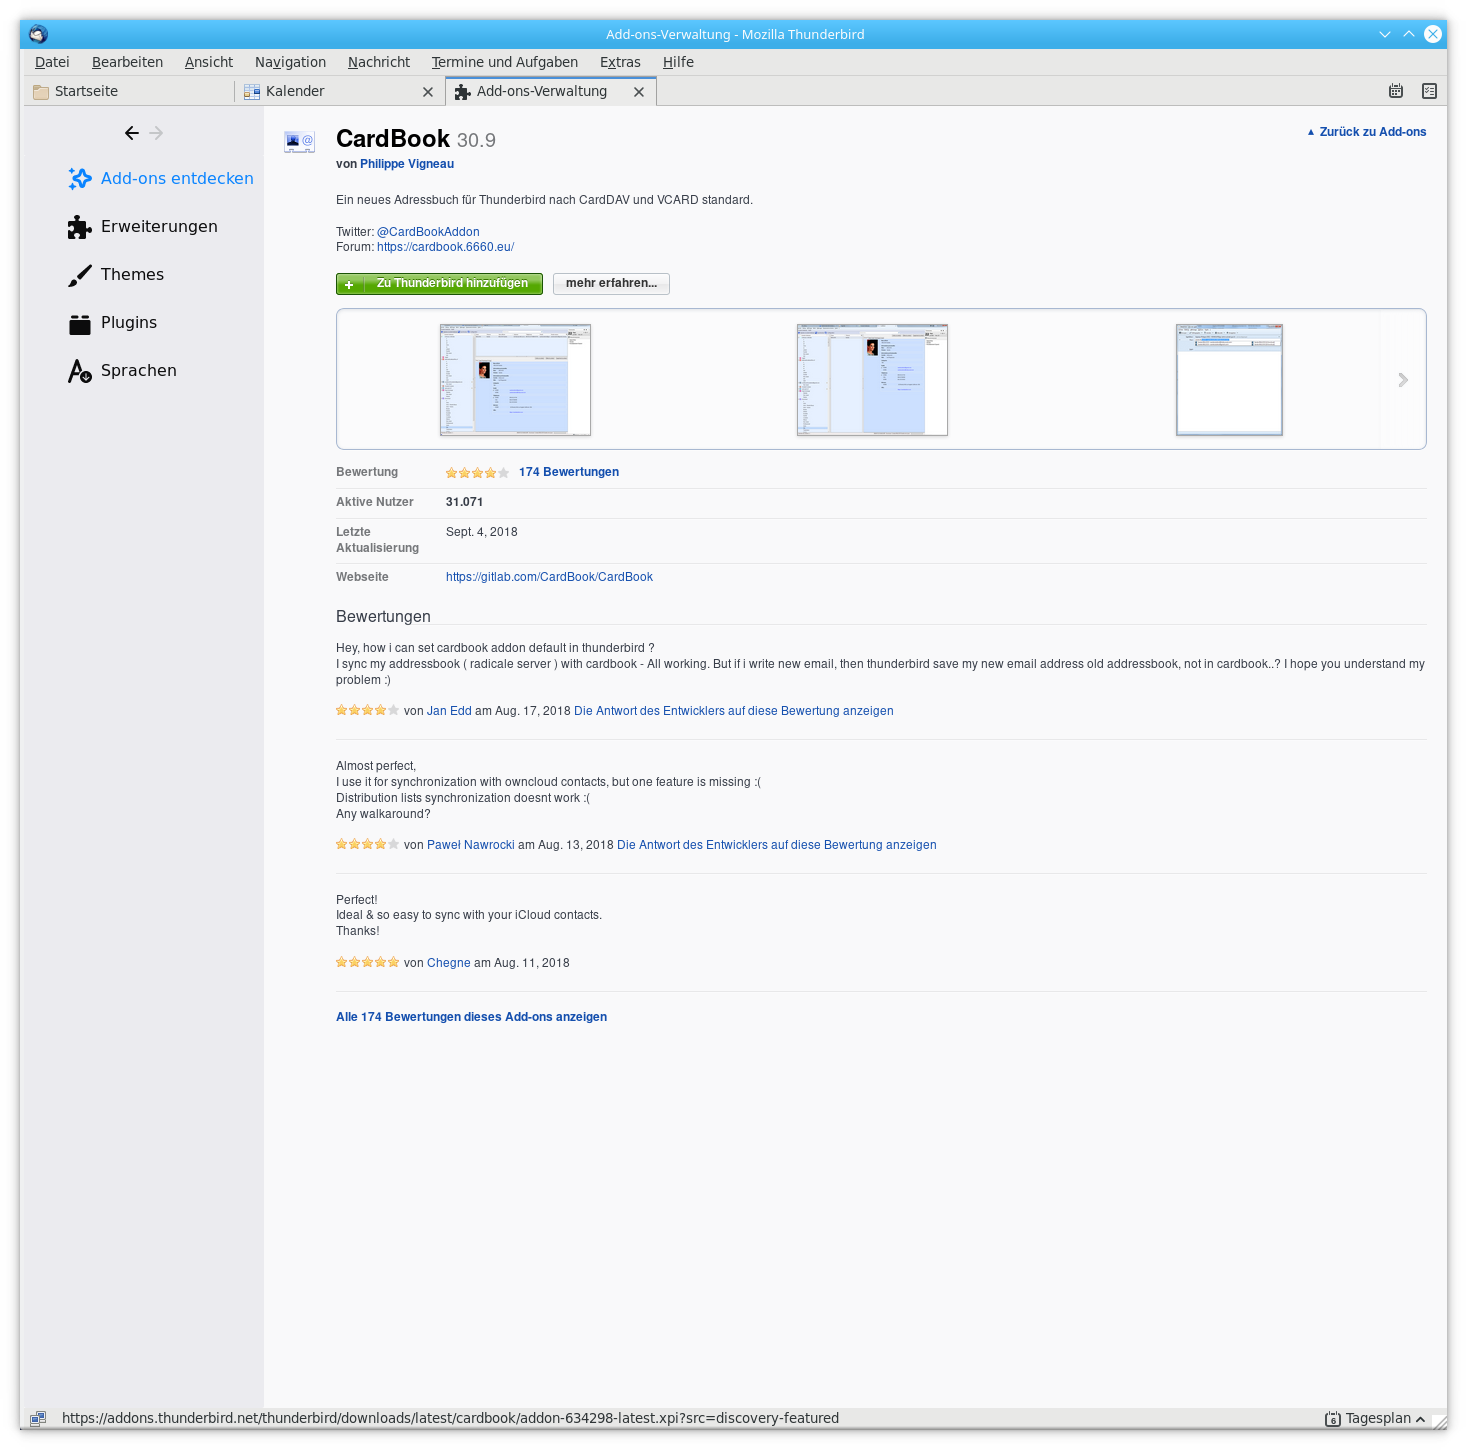1467x1450 pixels.
Task: Switch to the Kalender tab
Action: 295,91
